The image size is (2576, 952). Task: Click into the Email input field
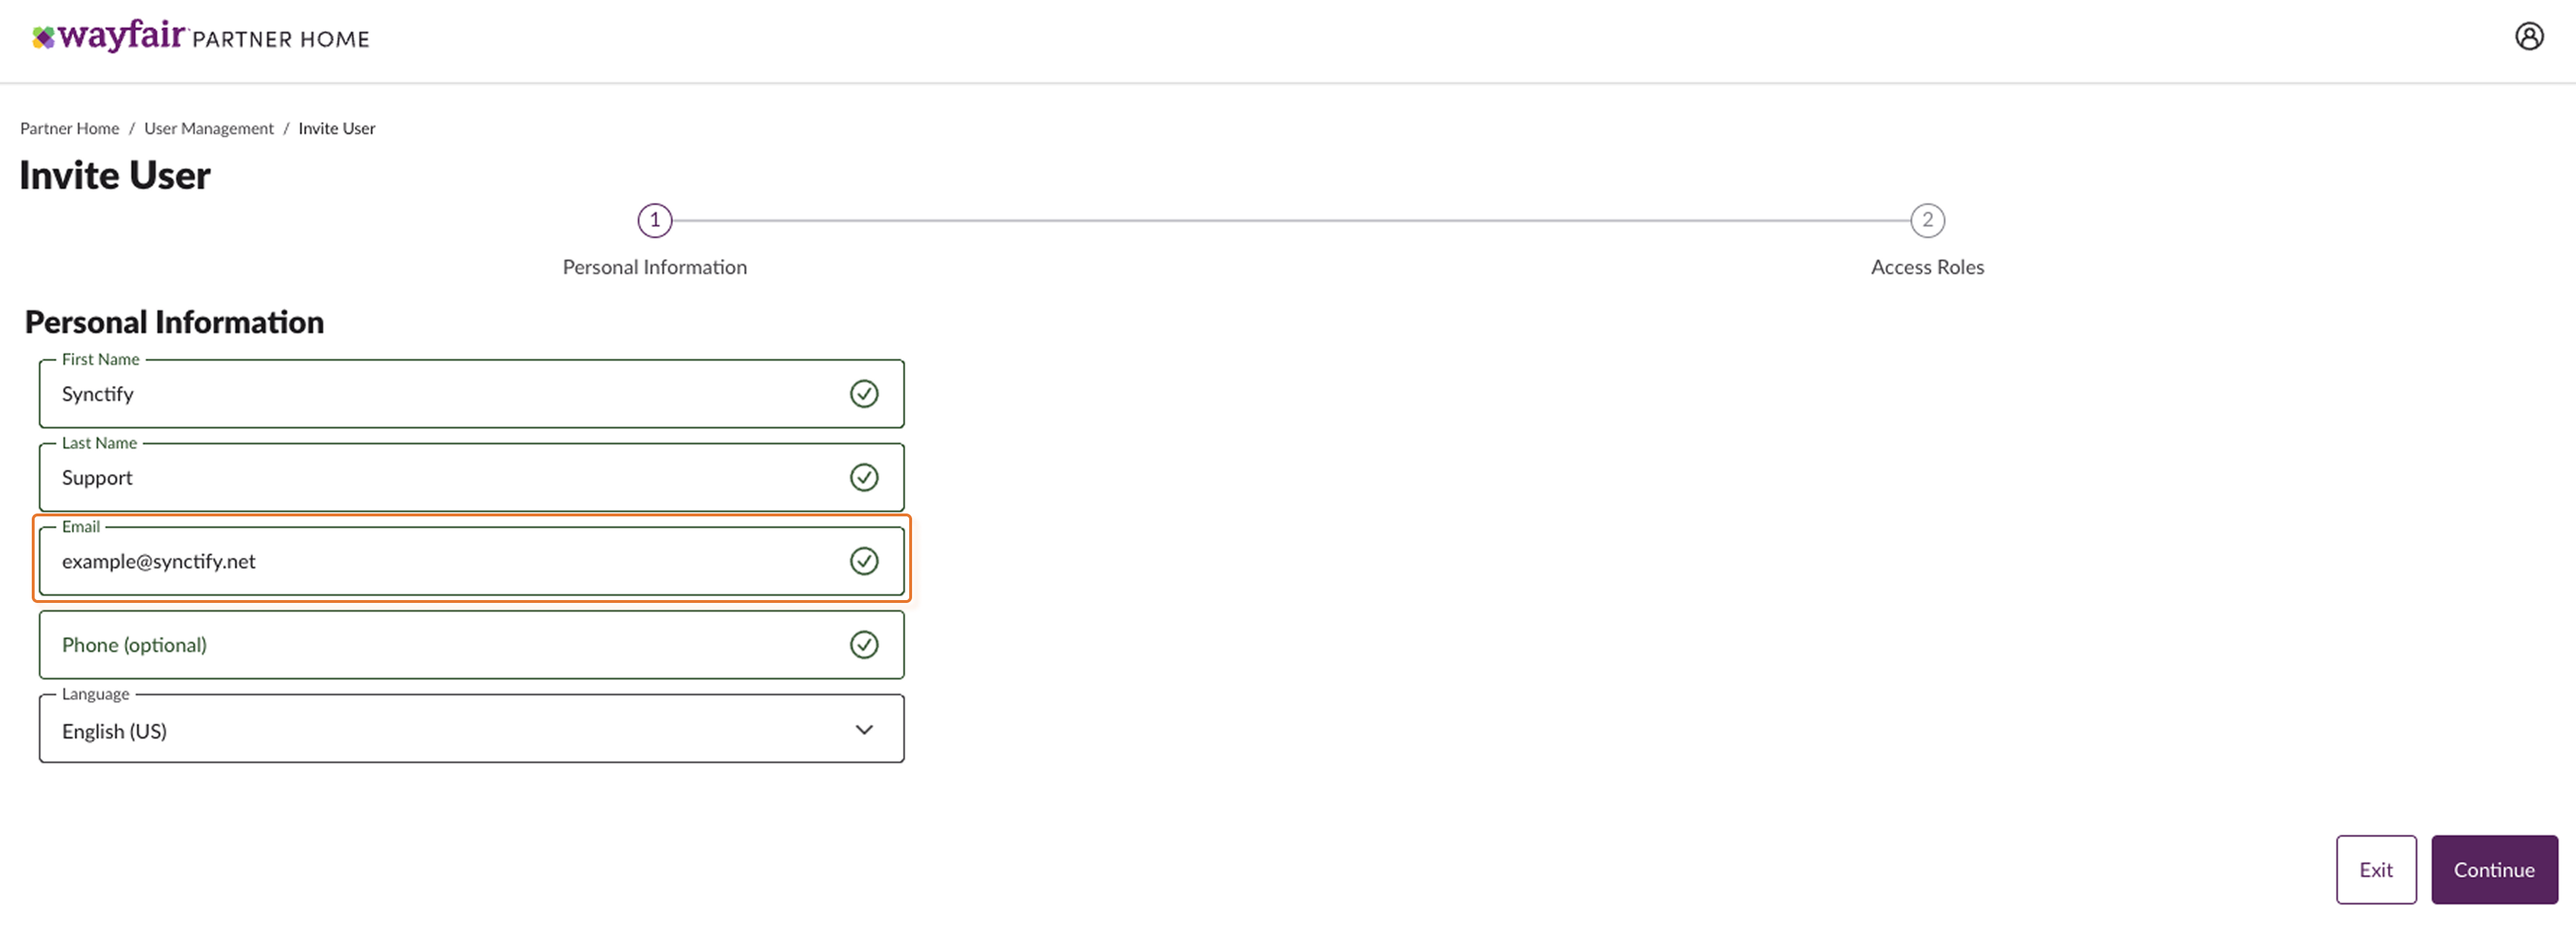pyautogui.click(x=440, y=561)
